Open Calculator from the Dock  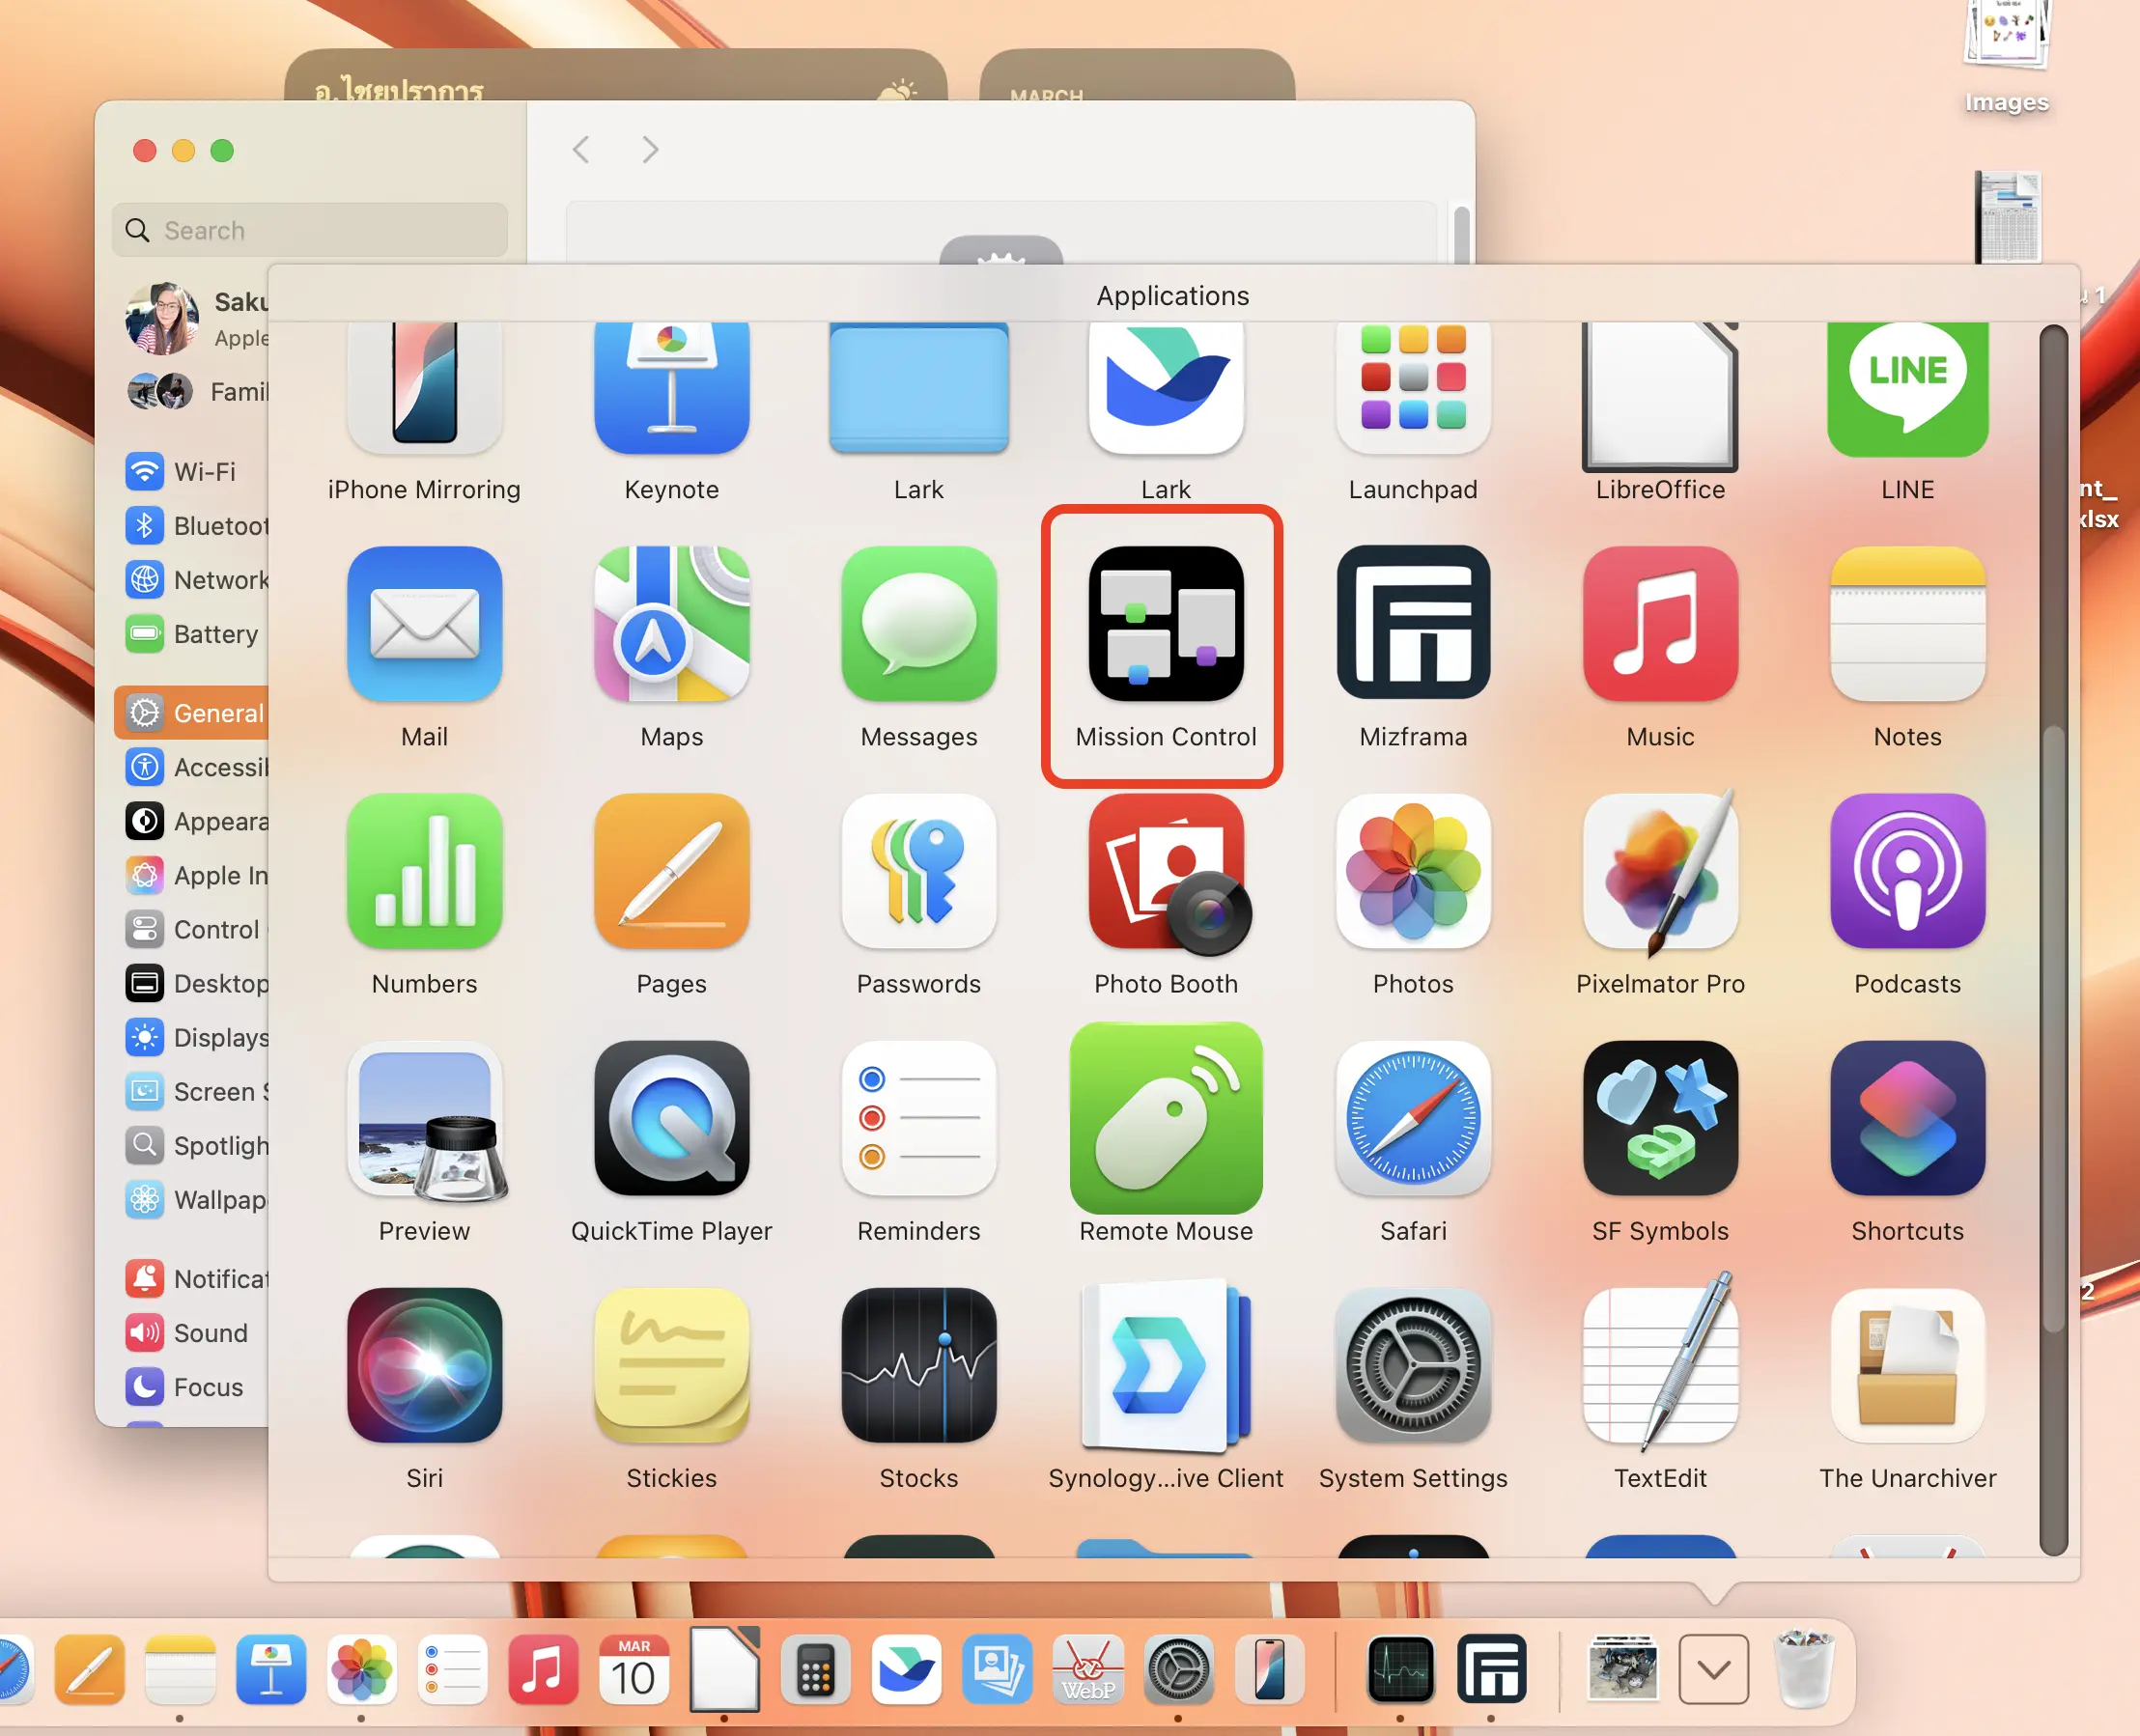click(x=815, y=1669)
